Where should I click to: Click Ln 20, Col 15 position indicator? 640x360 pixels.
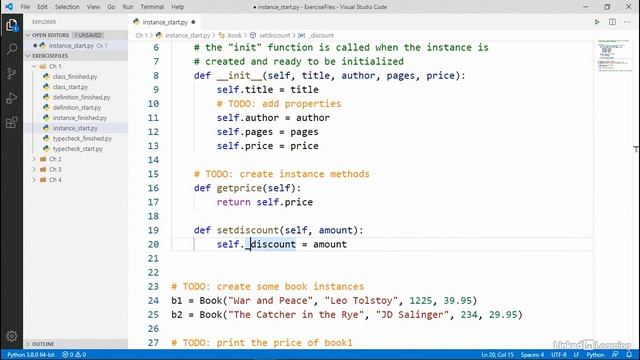[497, 355]
